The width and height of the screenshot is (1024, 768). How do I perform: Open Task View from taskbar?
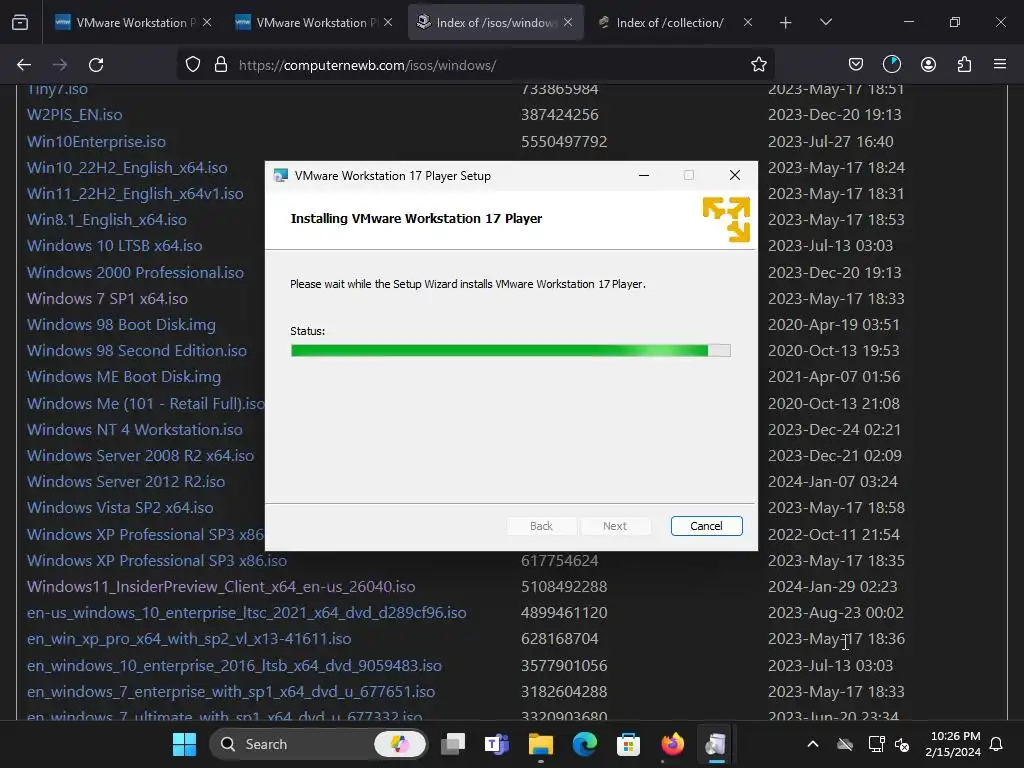(x=453, y=744)
